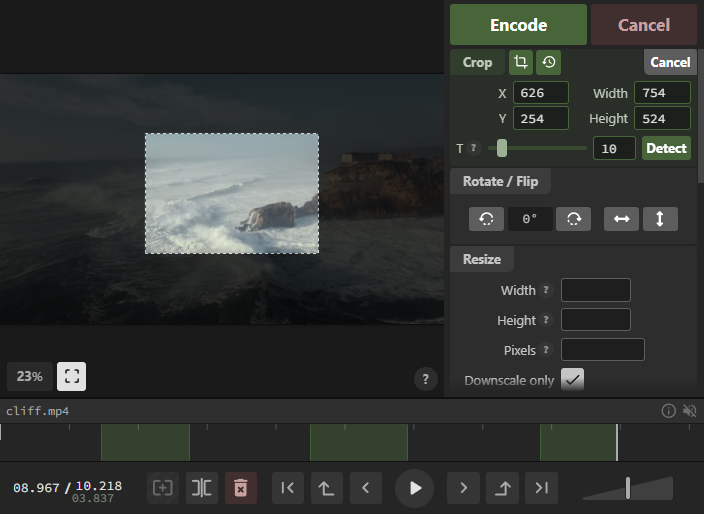
Task: Step one frame backward
Action: (x=366, y=488)
